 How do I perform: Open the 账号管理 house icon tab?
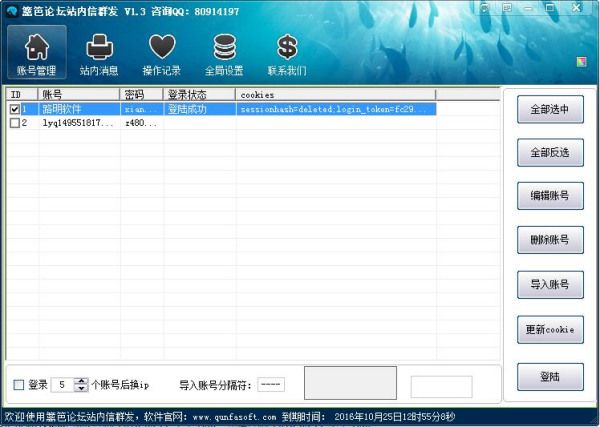pyautogui.click(x=37, y=53)
